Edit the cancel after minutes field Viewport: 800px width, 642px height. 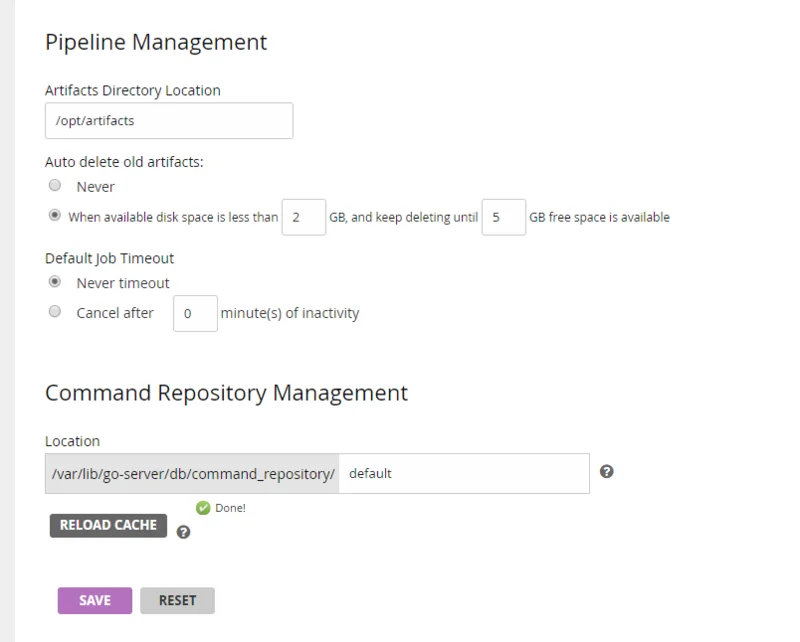pyautogui.click(x=195, y=313)
